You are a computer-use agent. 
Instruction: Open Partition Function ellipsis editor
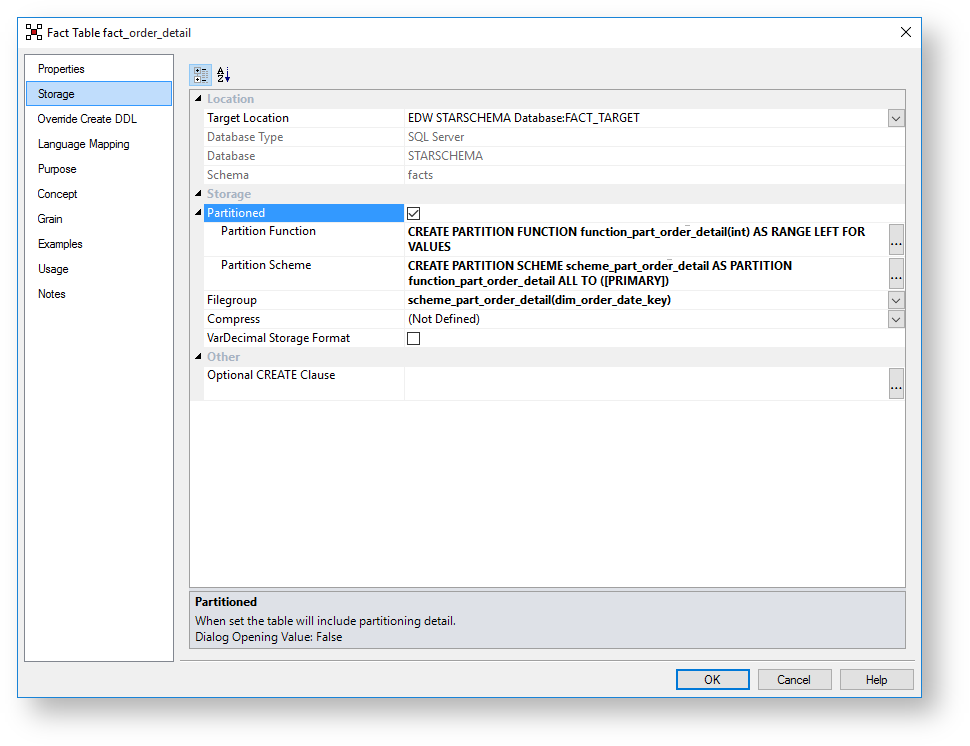point(896,239)
